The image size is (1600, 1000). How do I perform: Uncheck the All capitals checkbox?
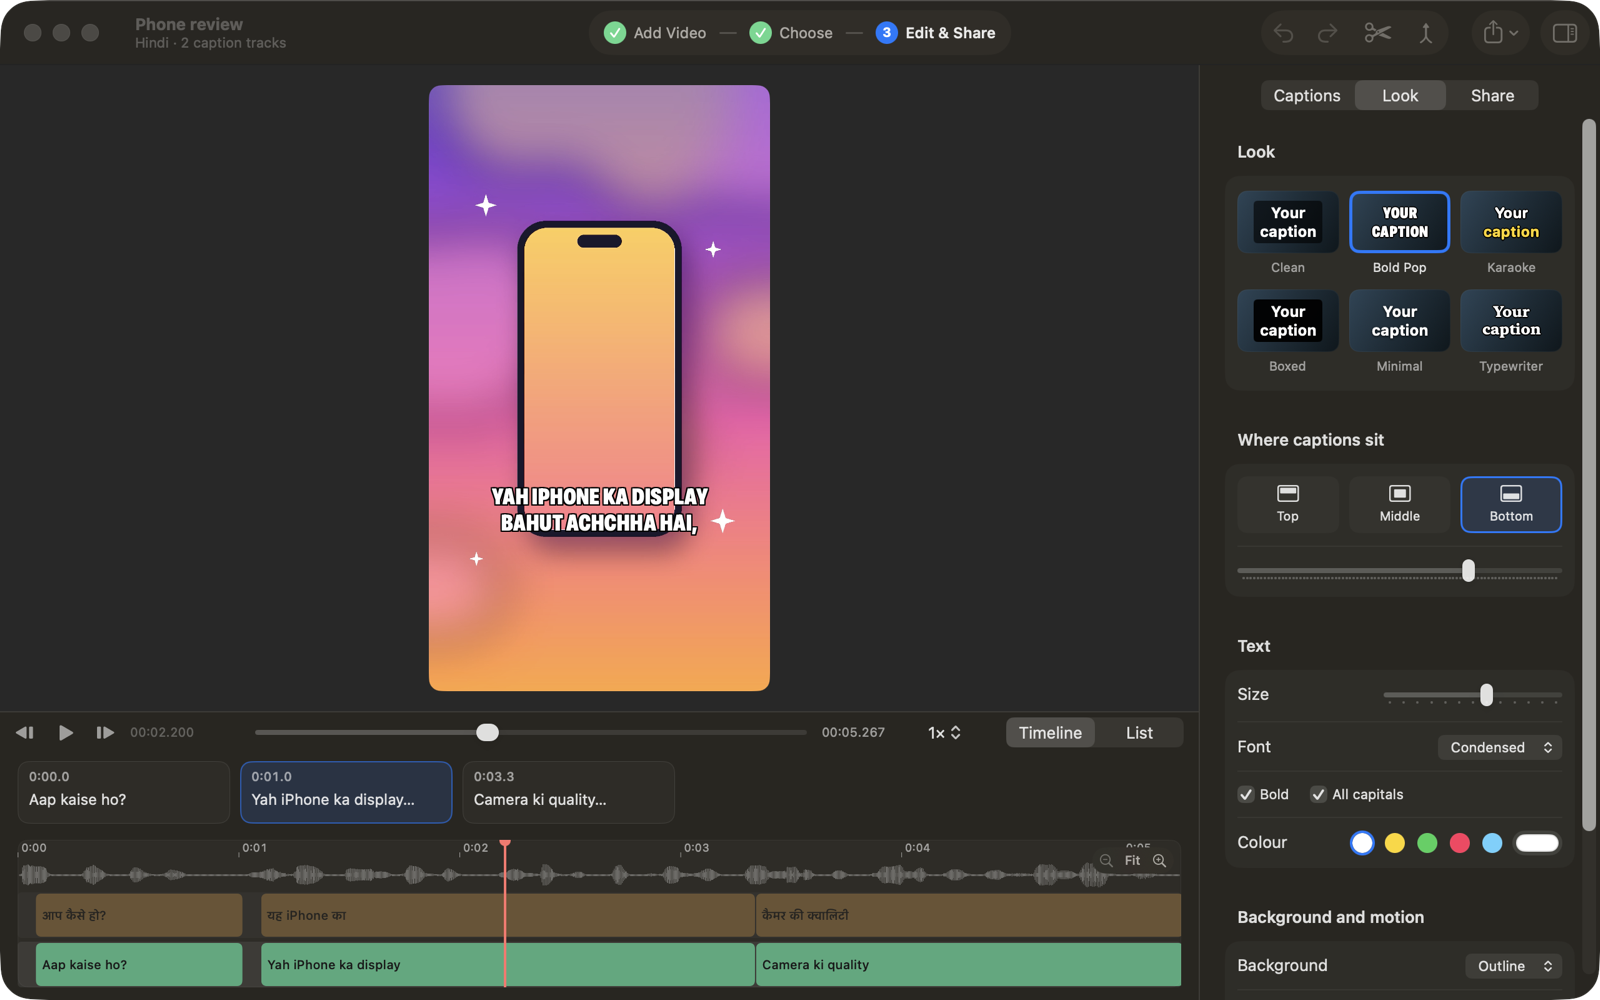tap(1319, 794)
